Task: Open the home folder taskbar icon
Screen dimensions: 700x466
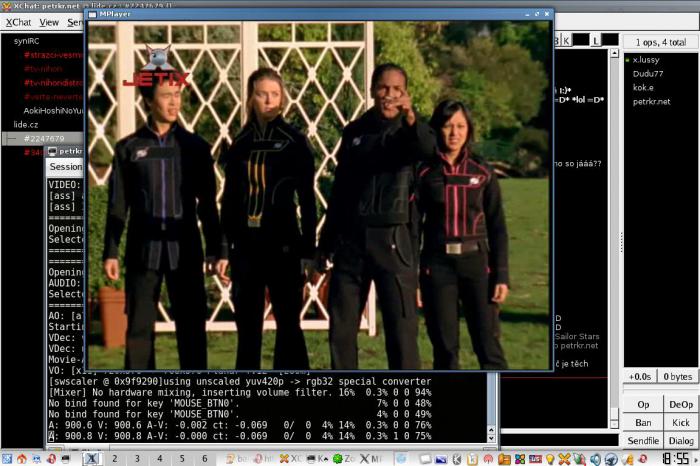Action: point(21,458)
